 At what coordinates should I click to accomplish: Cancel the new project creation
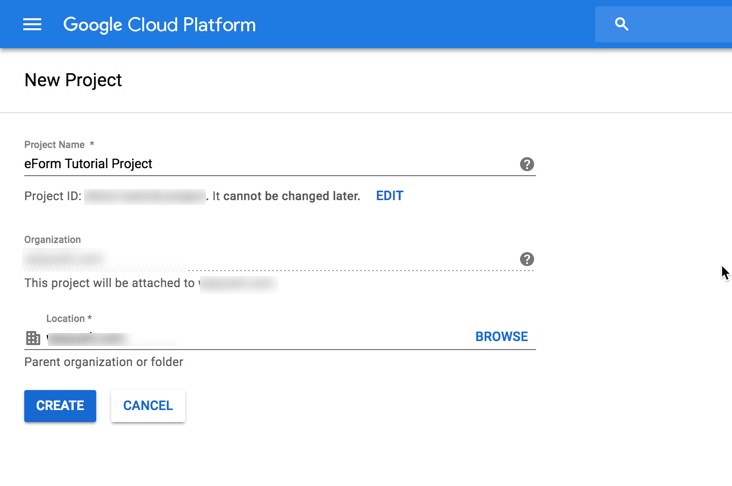pyautogui.click(x=148, y=406)
